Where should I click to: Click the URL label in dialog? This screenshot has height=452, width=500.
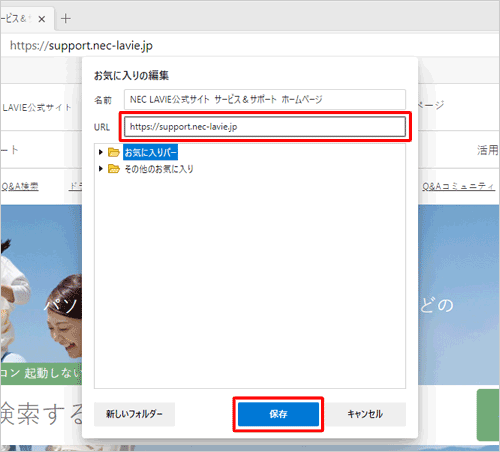coord(102,127)
